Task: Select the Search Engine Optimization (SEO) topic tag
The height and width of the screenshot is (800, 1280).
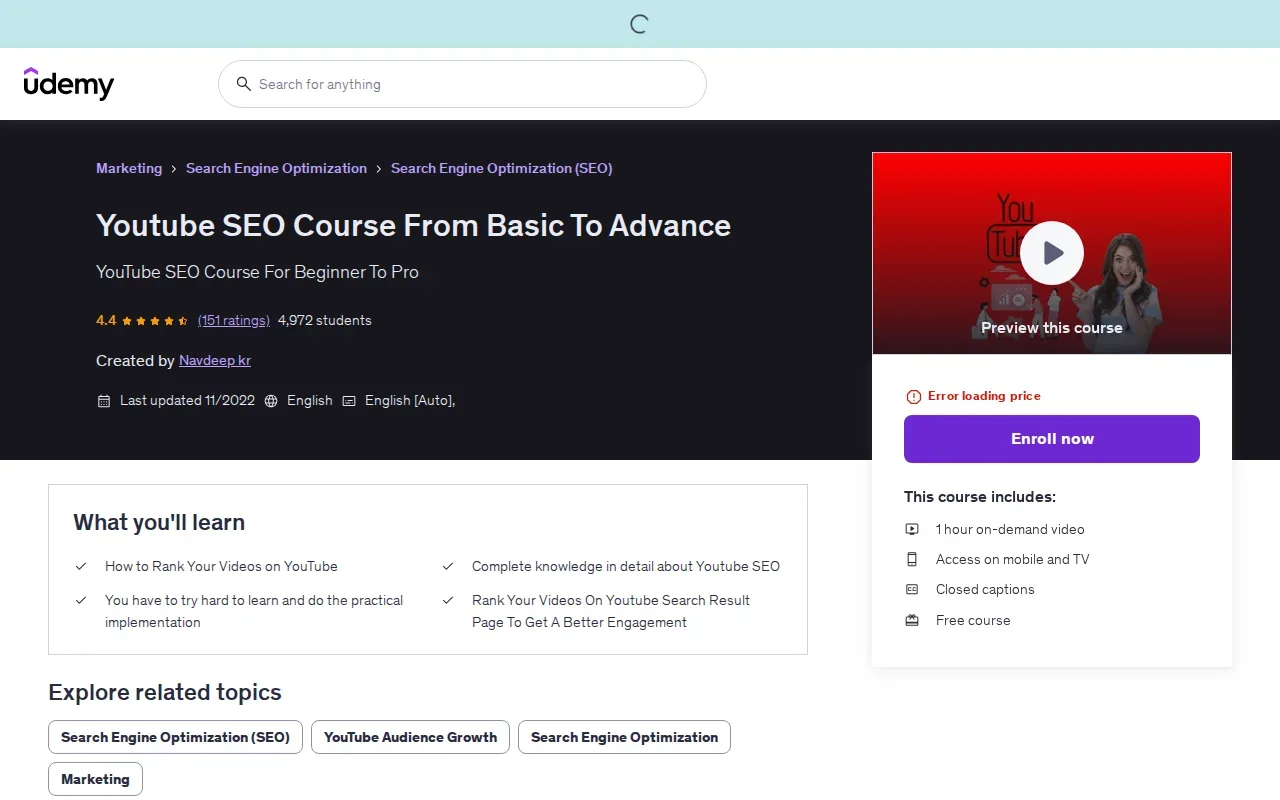Action: (175, 737)
